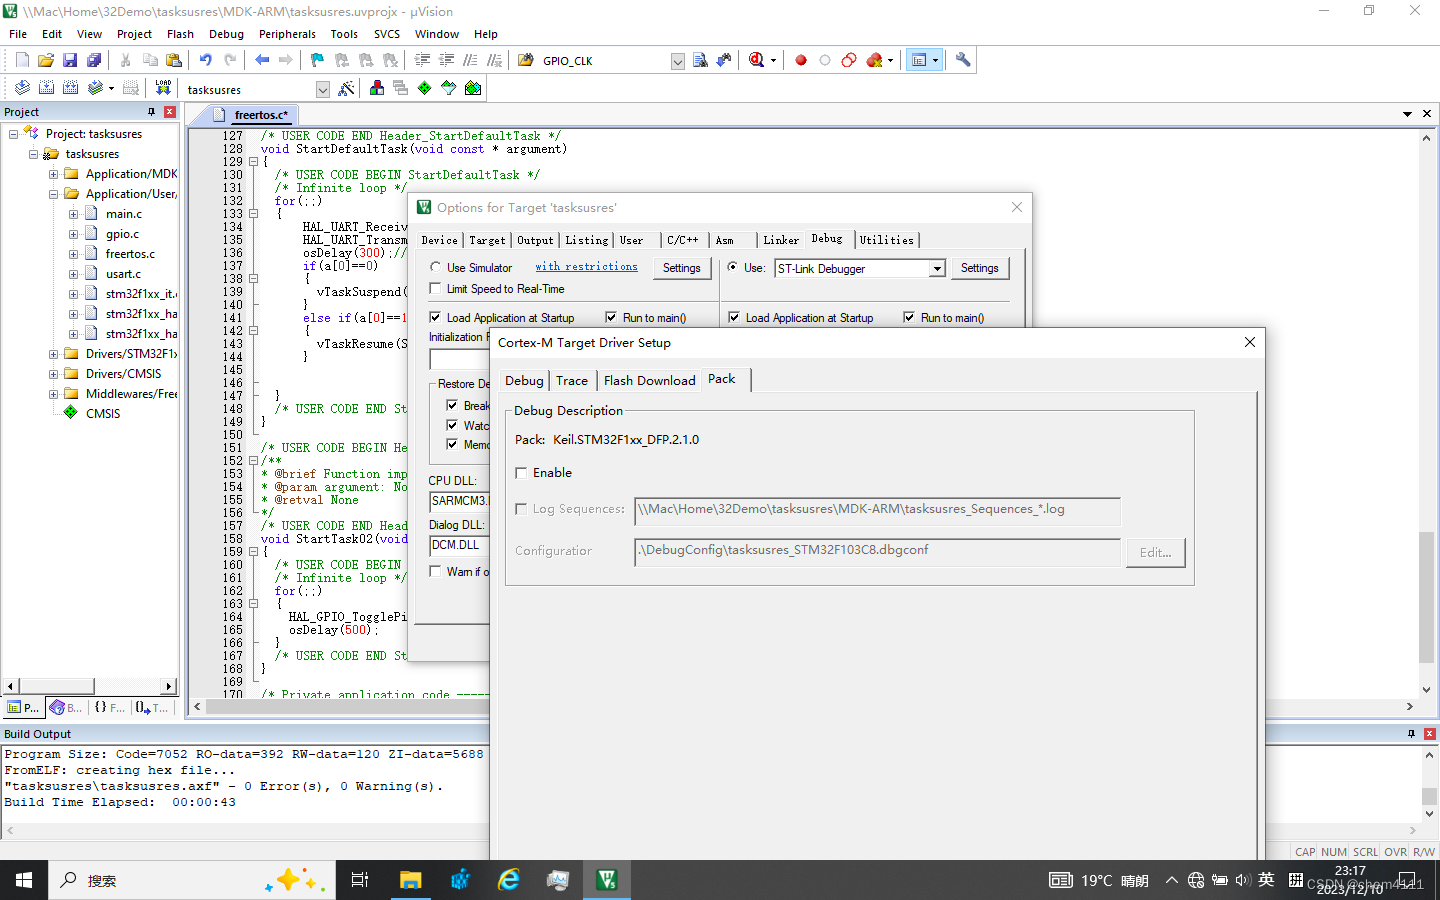Select the Use Simulator radio button
Viewport: 1440px width, 900px height.
(x=435, y=267)
